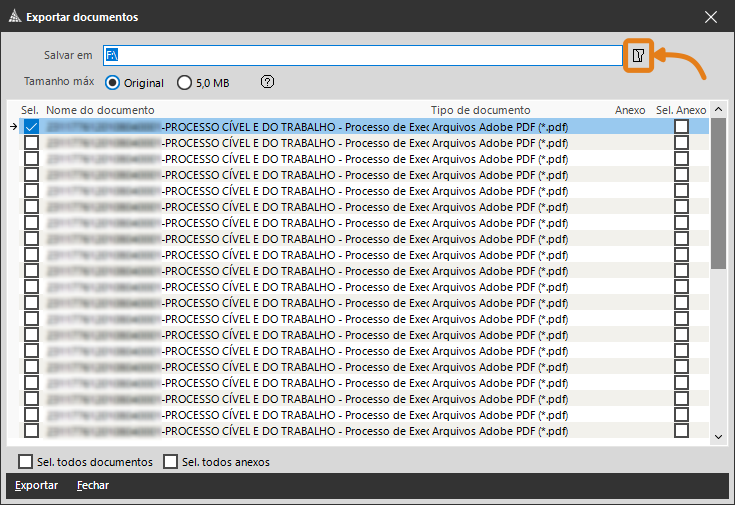The height and width of the screenshot is (505, 735).
Task: Click the app logo in title bar
Action: click(x=13, y=17)
